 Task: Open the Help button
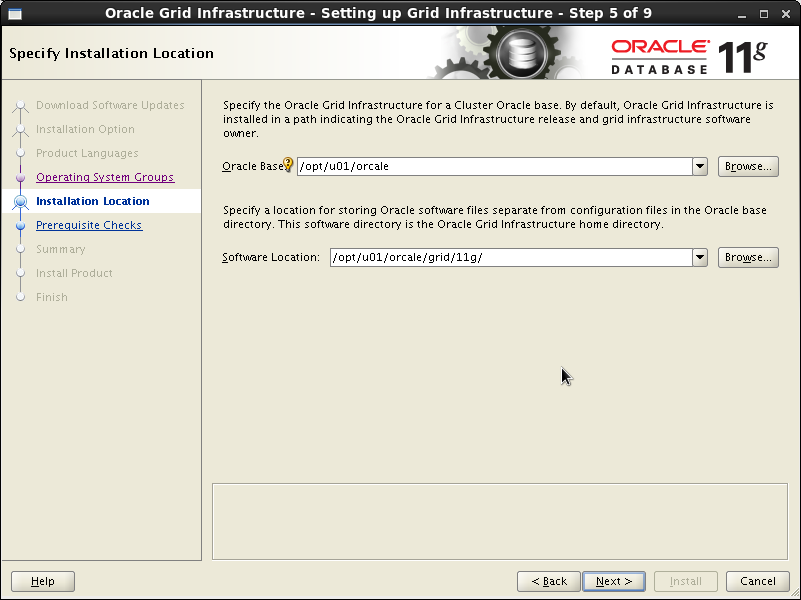(43, 581)
